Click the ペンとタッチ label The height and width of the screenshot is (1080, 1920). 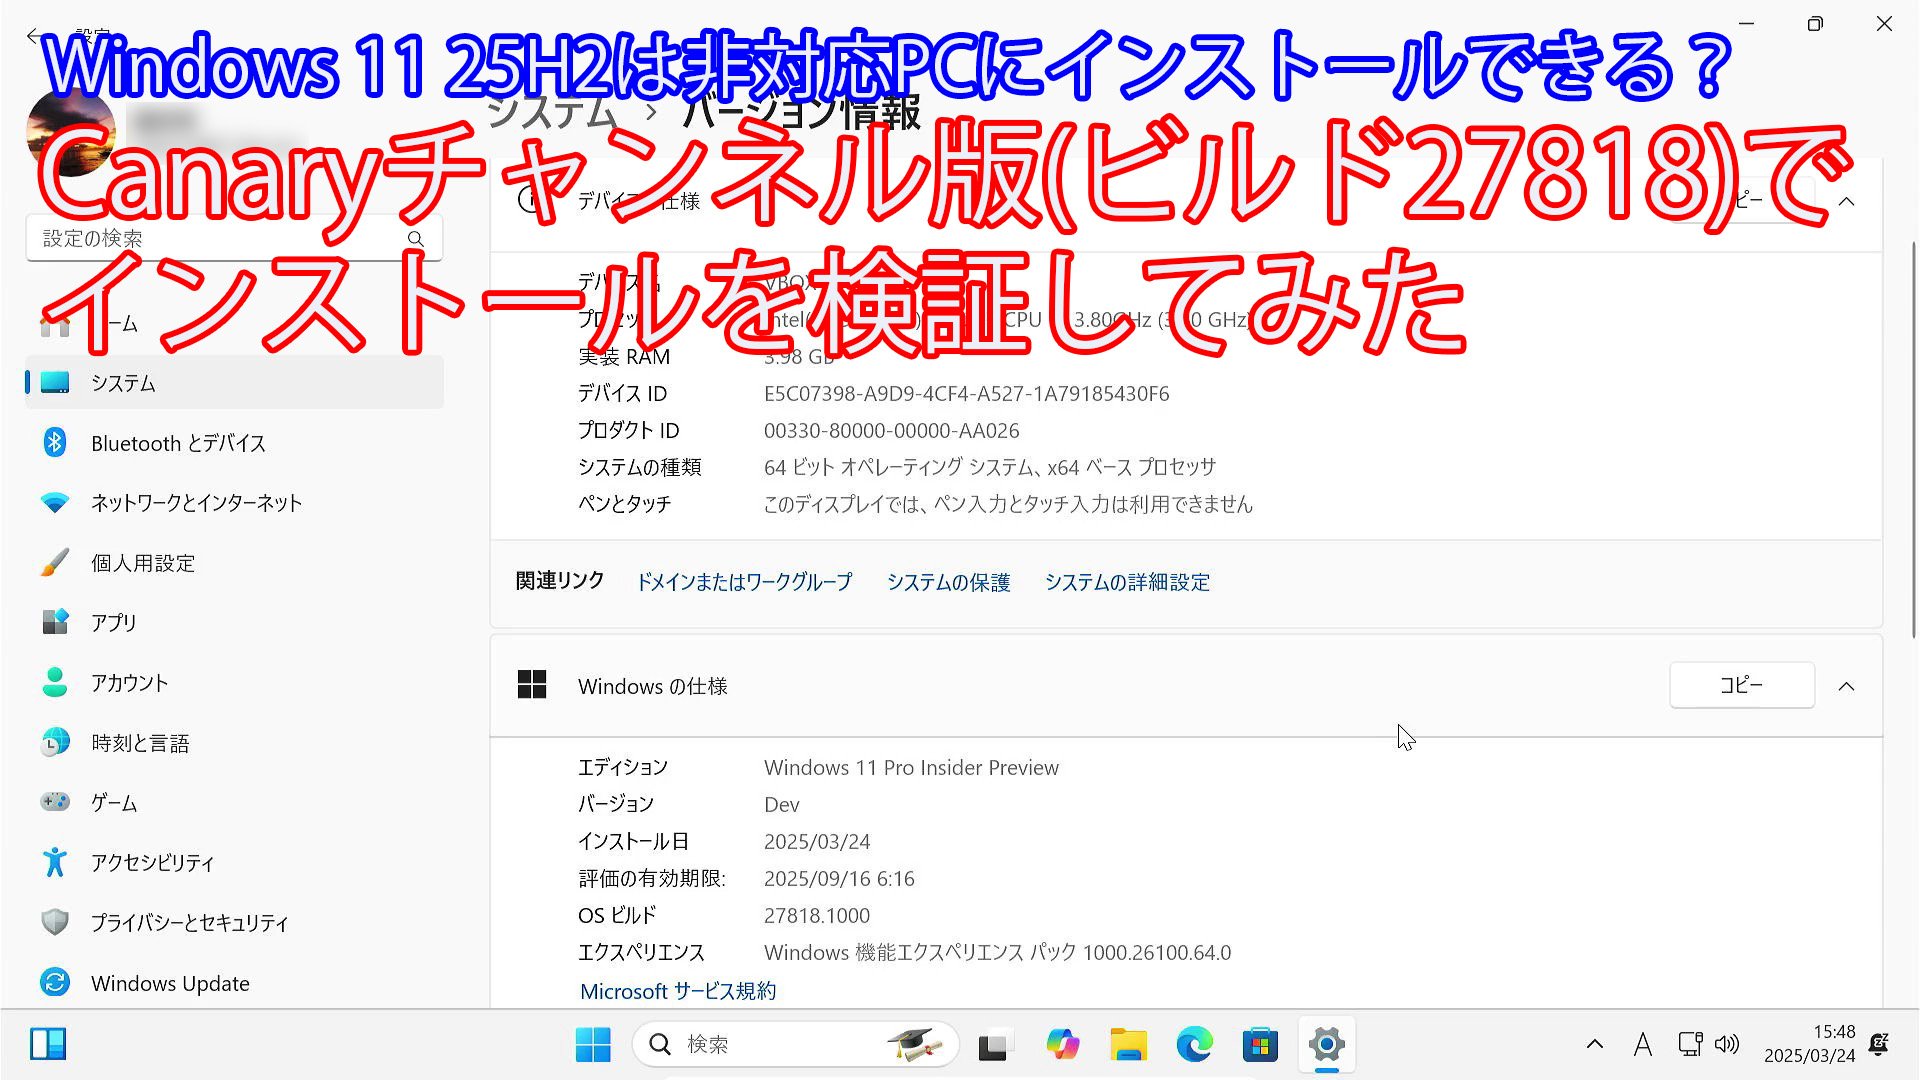point(624,504)
